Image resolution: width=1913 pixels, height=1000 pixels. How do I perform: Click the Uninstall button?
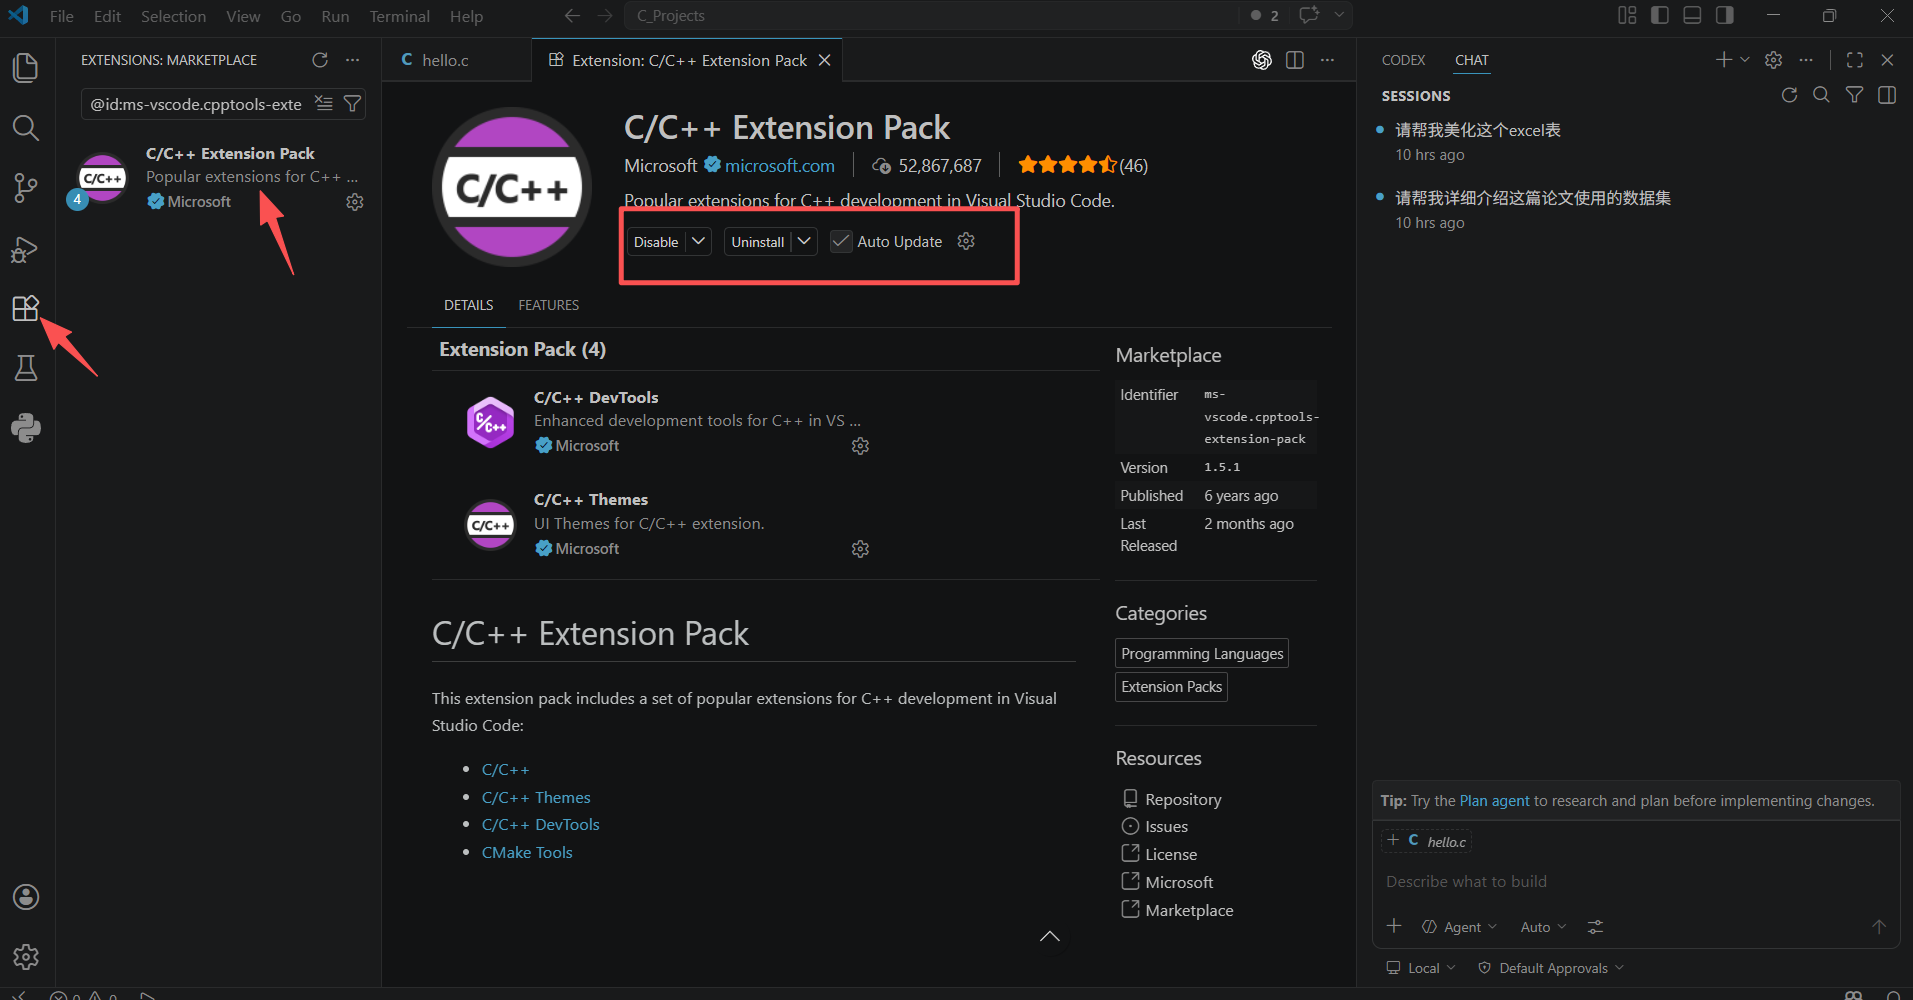click(758, 242)
